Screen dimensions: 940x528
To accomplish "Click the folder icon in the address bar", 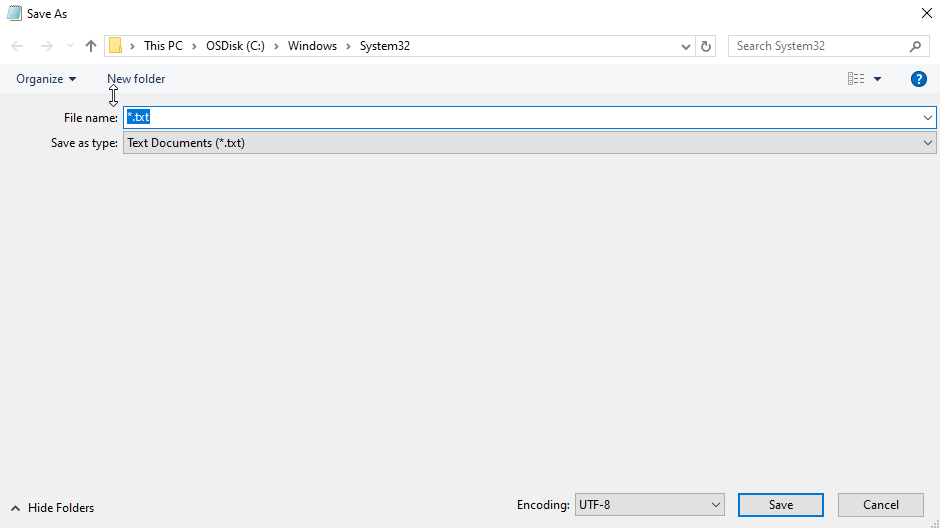I will [116, 46].
